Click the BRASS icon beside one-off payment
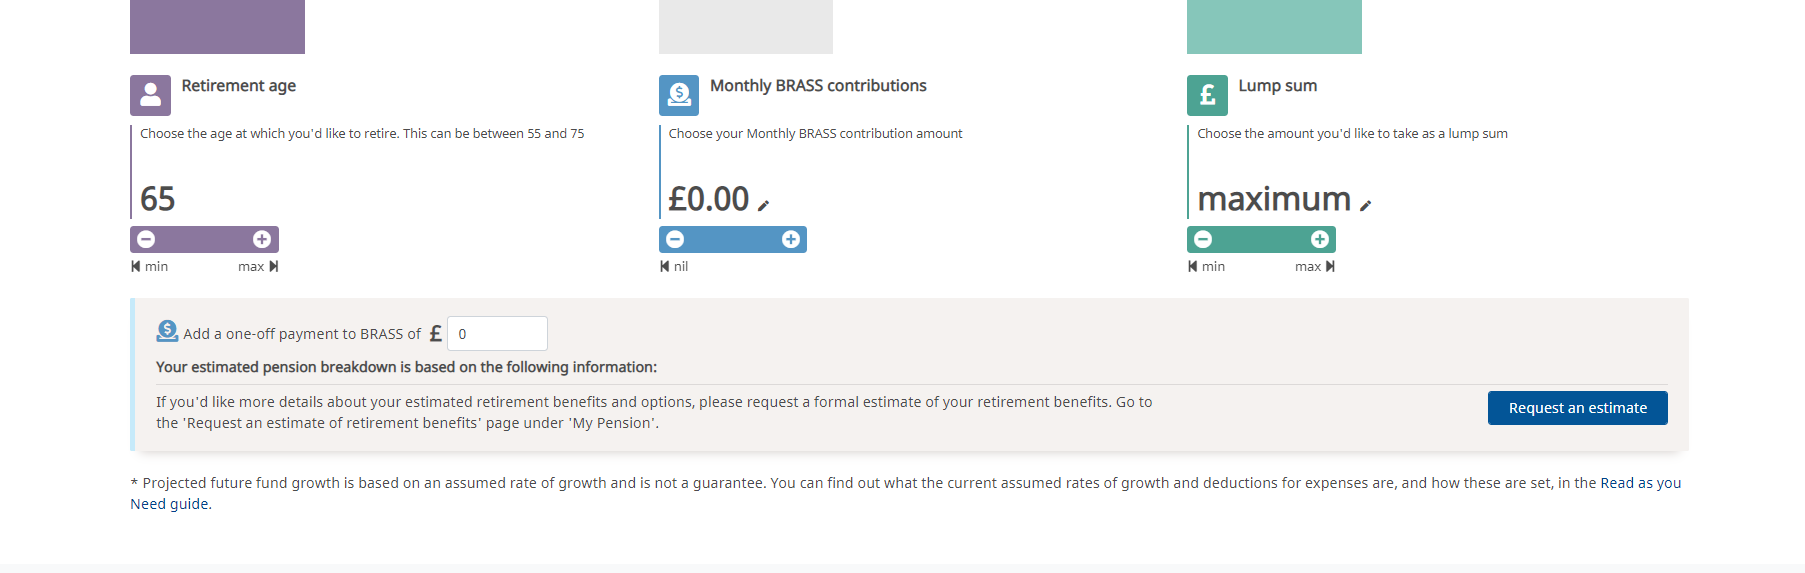This screenshot has height=573, width=1805. point(167,331)
